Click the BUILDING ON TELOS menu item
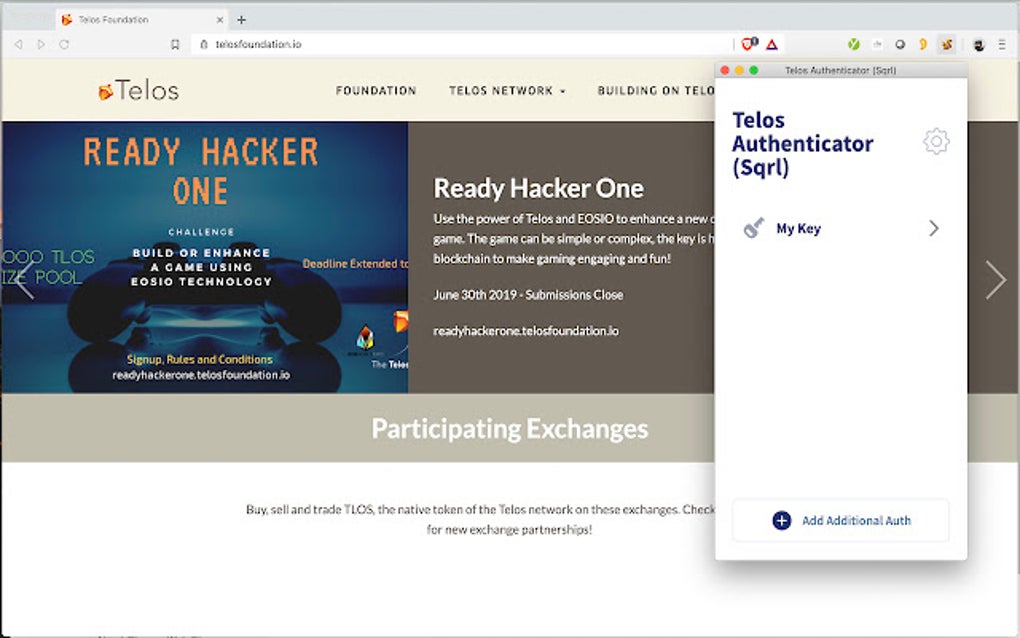The height and width of the screenshot is (638, 1020). point(660,90)
